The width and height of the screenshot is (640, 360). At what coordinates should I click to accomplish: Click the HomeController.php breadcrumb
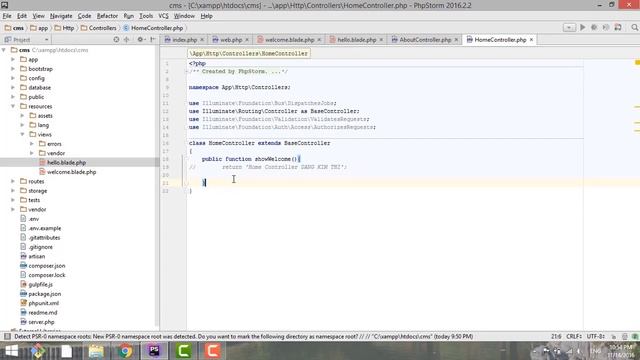pyautogui.click(x=153, y=28)
